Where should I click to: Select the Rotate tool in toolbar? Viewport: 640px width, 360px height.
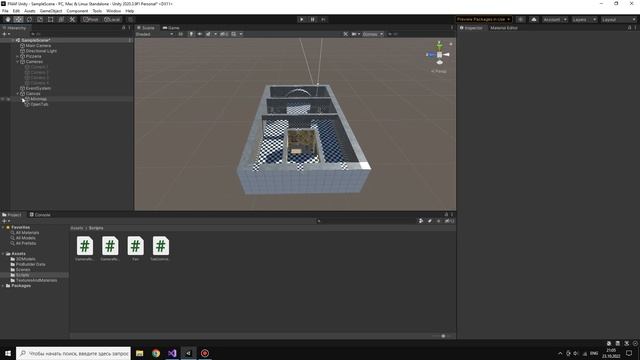[29, 19]
